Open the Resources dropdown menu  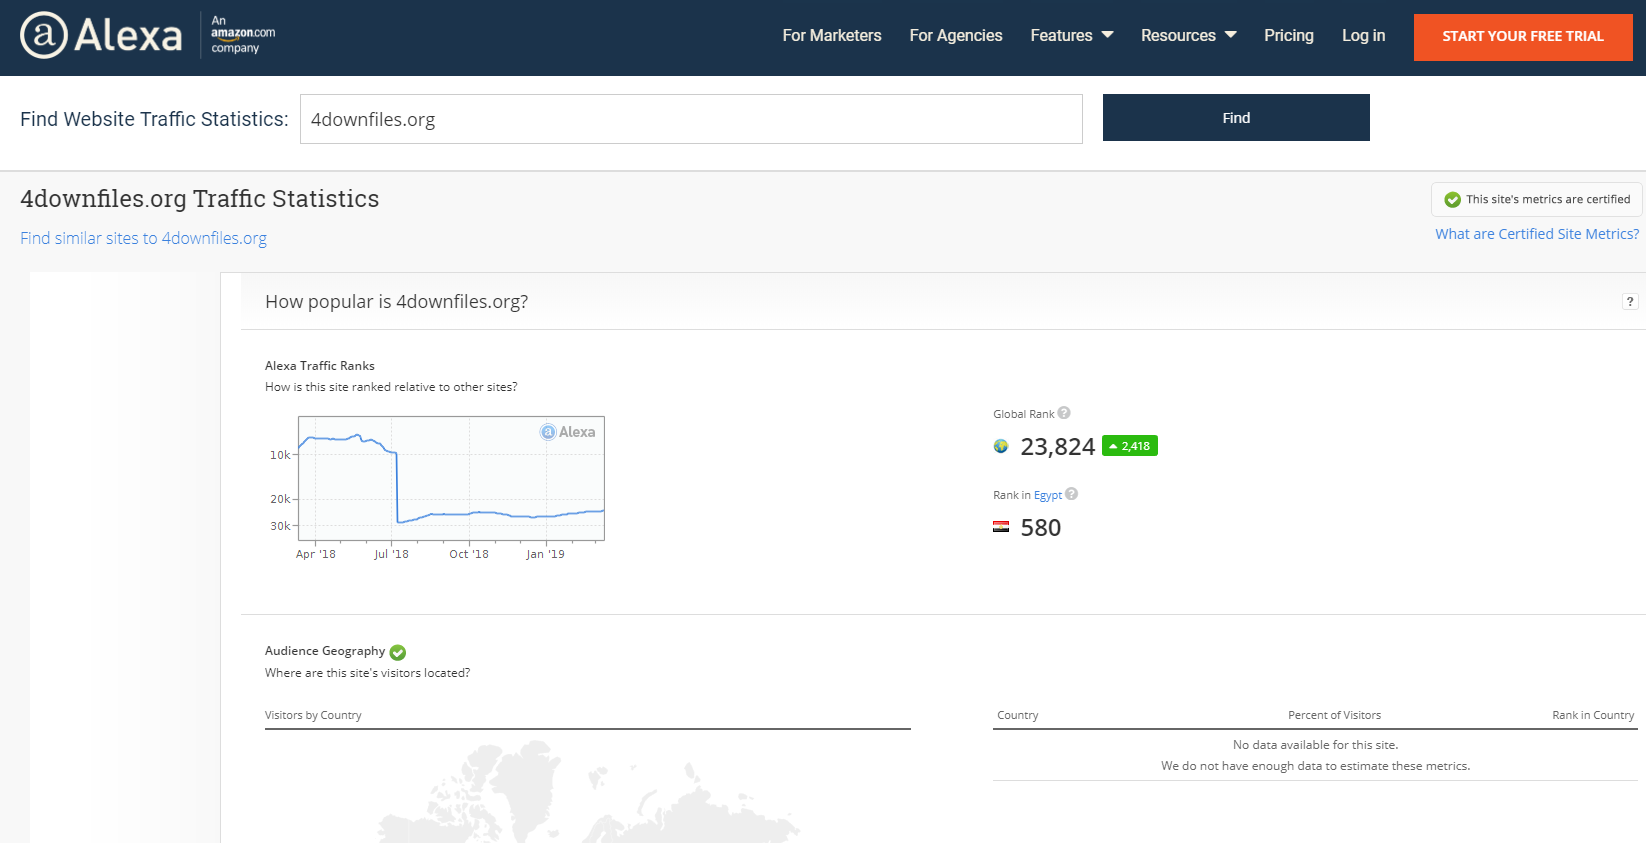[1188, 36]
